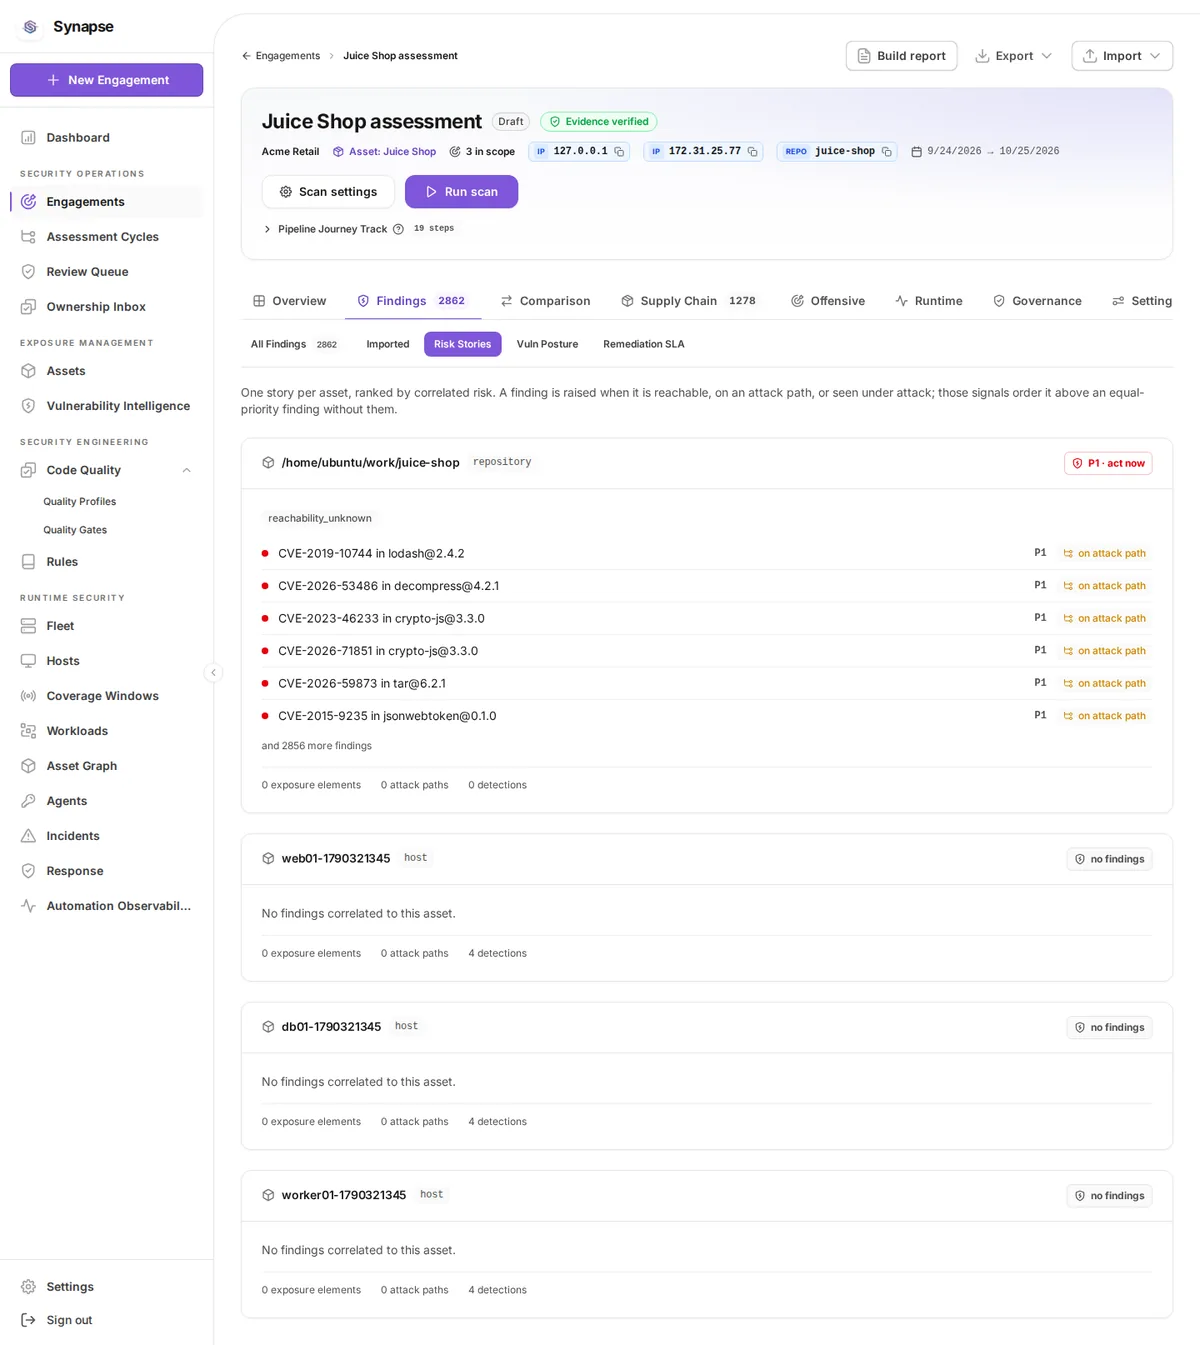The width and height of the screenshot is (1200, 1345).
Task: Open Automation Observability in sidebar
Action: (x=107, y=906)
